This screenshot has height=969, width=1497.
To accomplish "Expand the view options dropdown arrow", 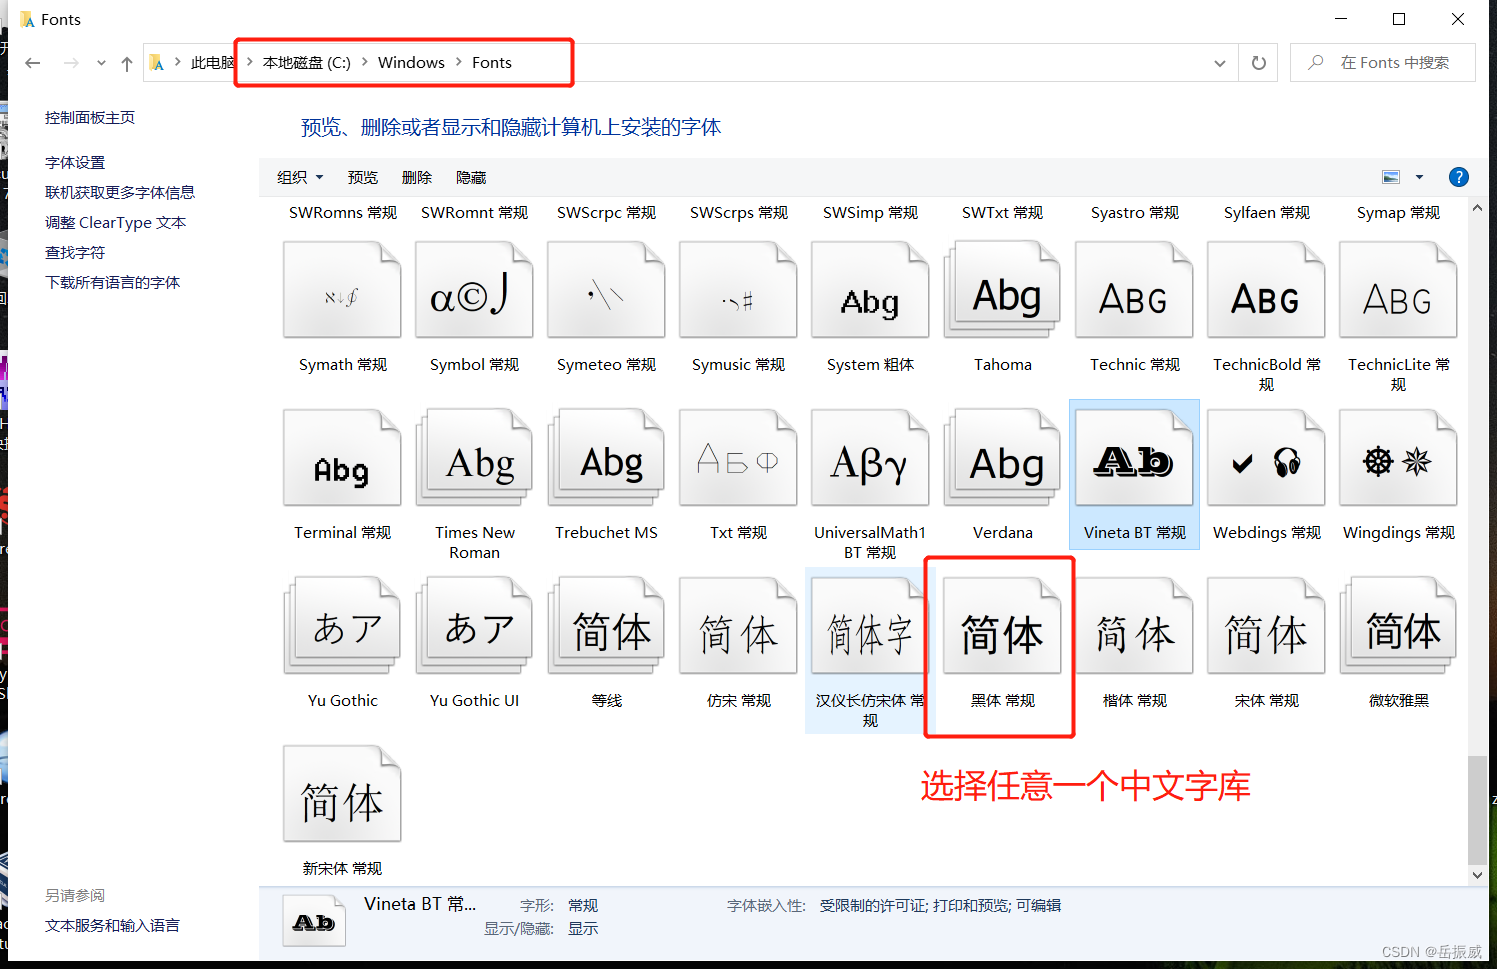I will click(1417, 176).
